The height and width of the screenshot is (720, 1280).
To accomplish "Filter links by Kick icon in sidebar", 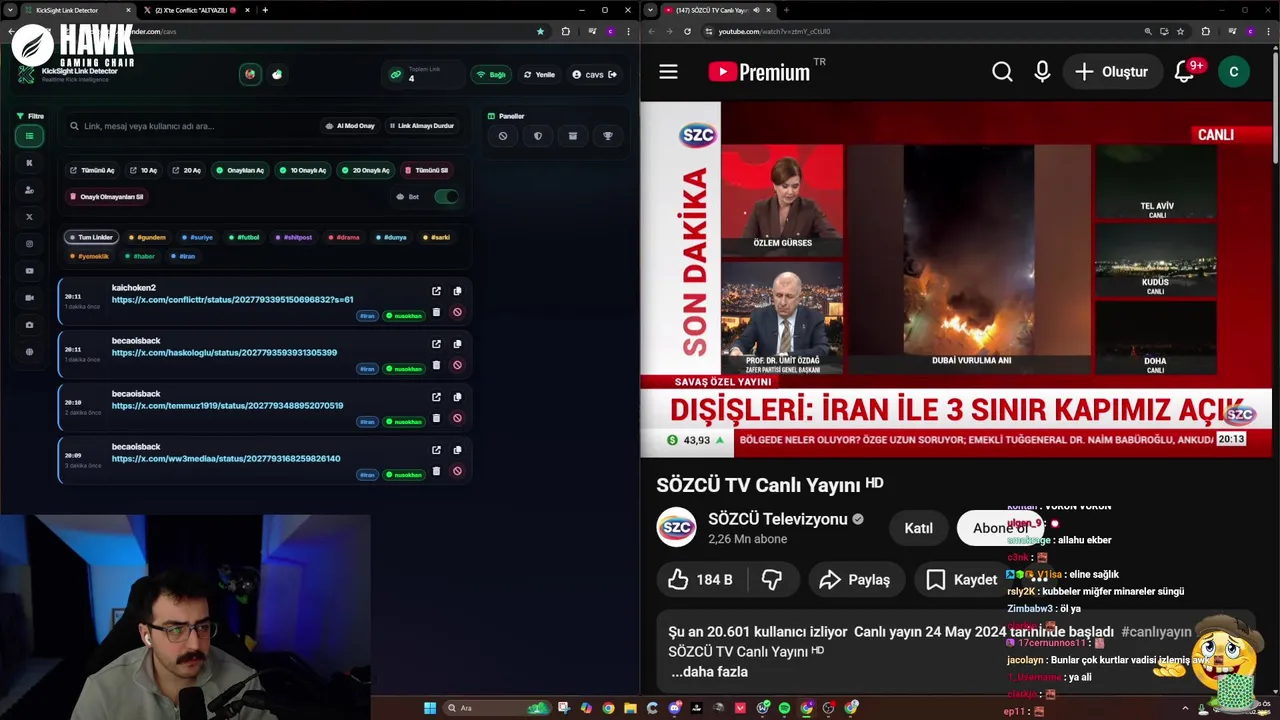I will coord(29,163).
